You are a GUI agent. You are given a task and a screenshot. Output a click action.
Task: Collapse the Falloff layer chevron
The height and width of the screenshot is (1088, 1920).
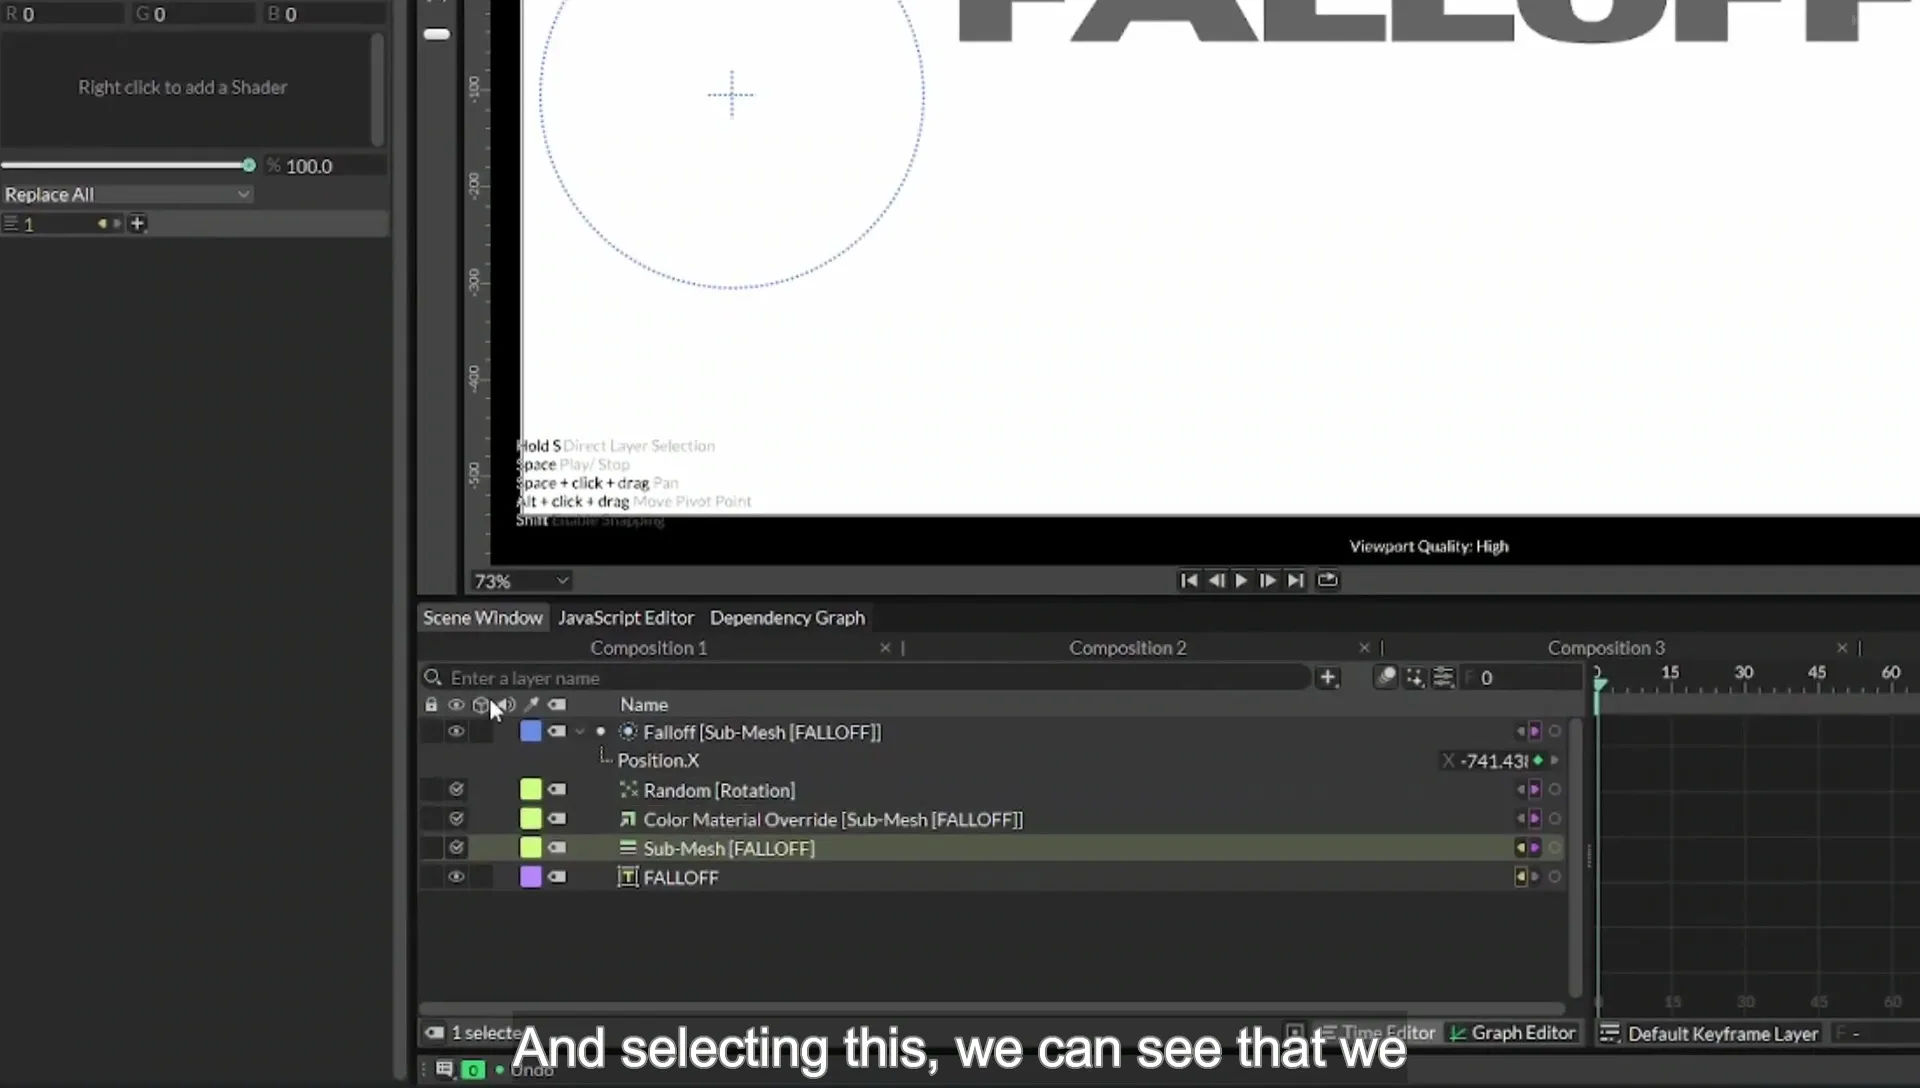coord(580,732)
